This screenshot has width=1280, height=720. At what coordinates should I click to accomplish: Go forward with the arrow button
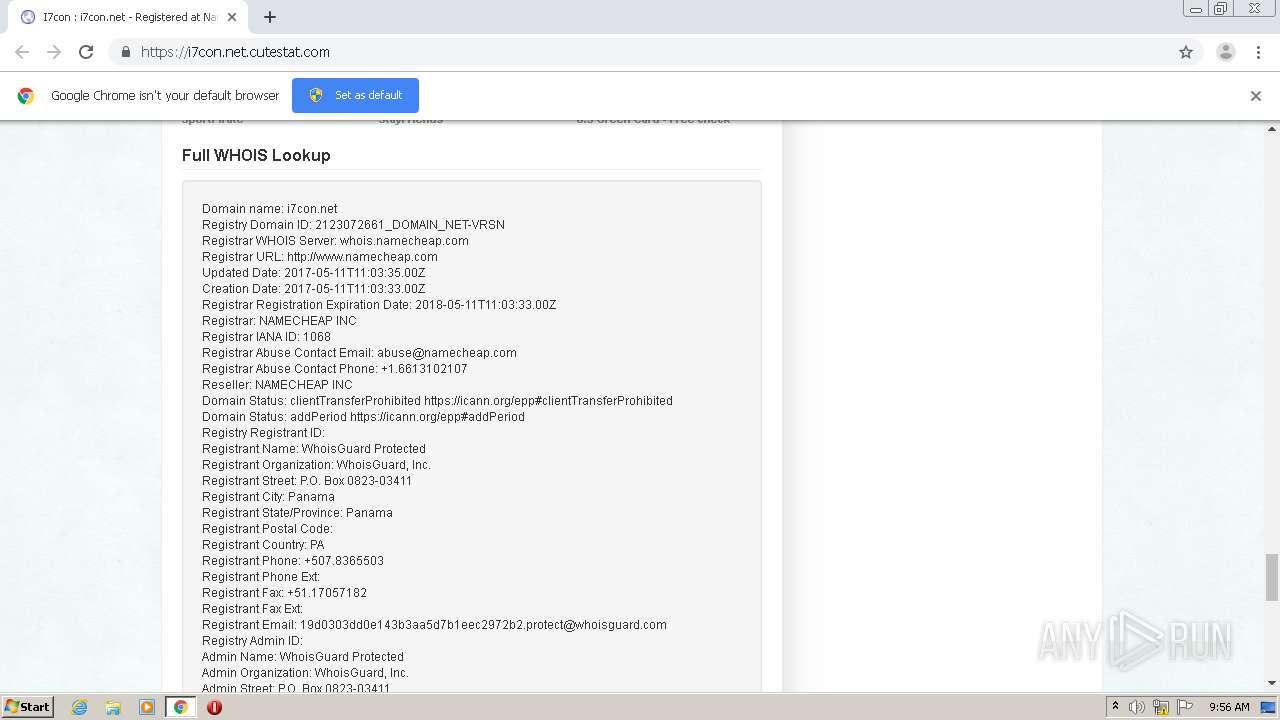tap(54, 52)
